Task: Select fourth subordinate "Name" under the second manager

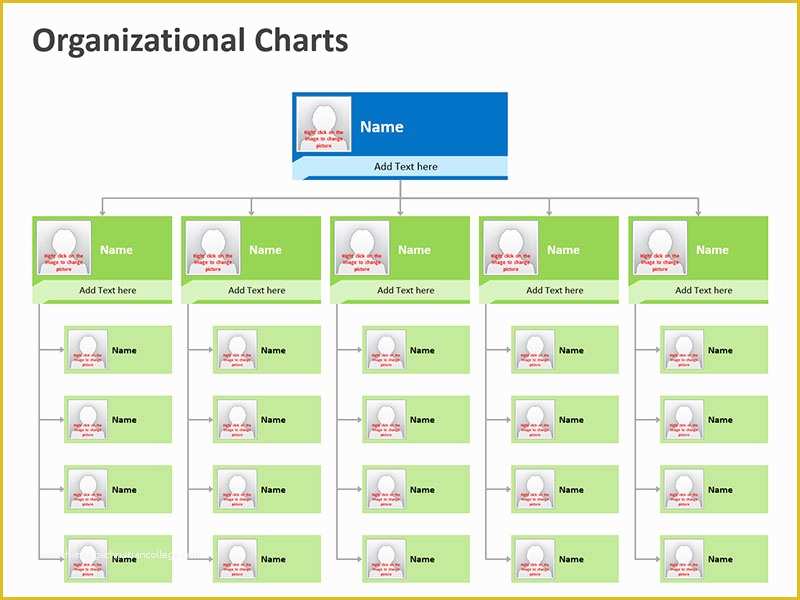Action: (273, 559)
